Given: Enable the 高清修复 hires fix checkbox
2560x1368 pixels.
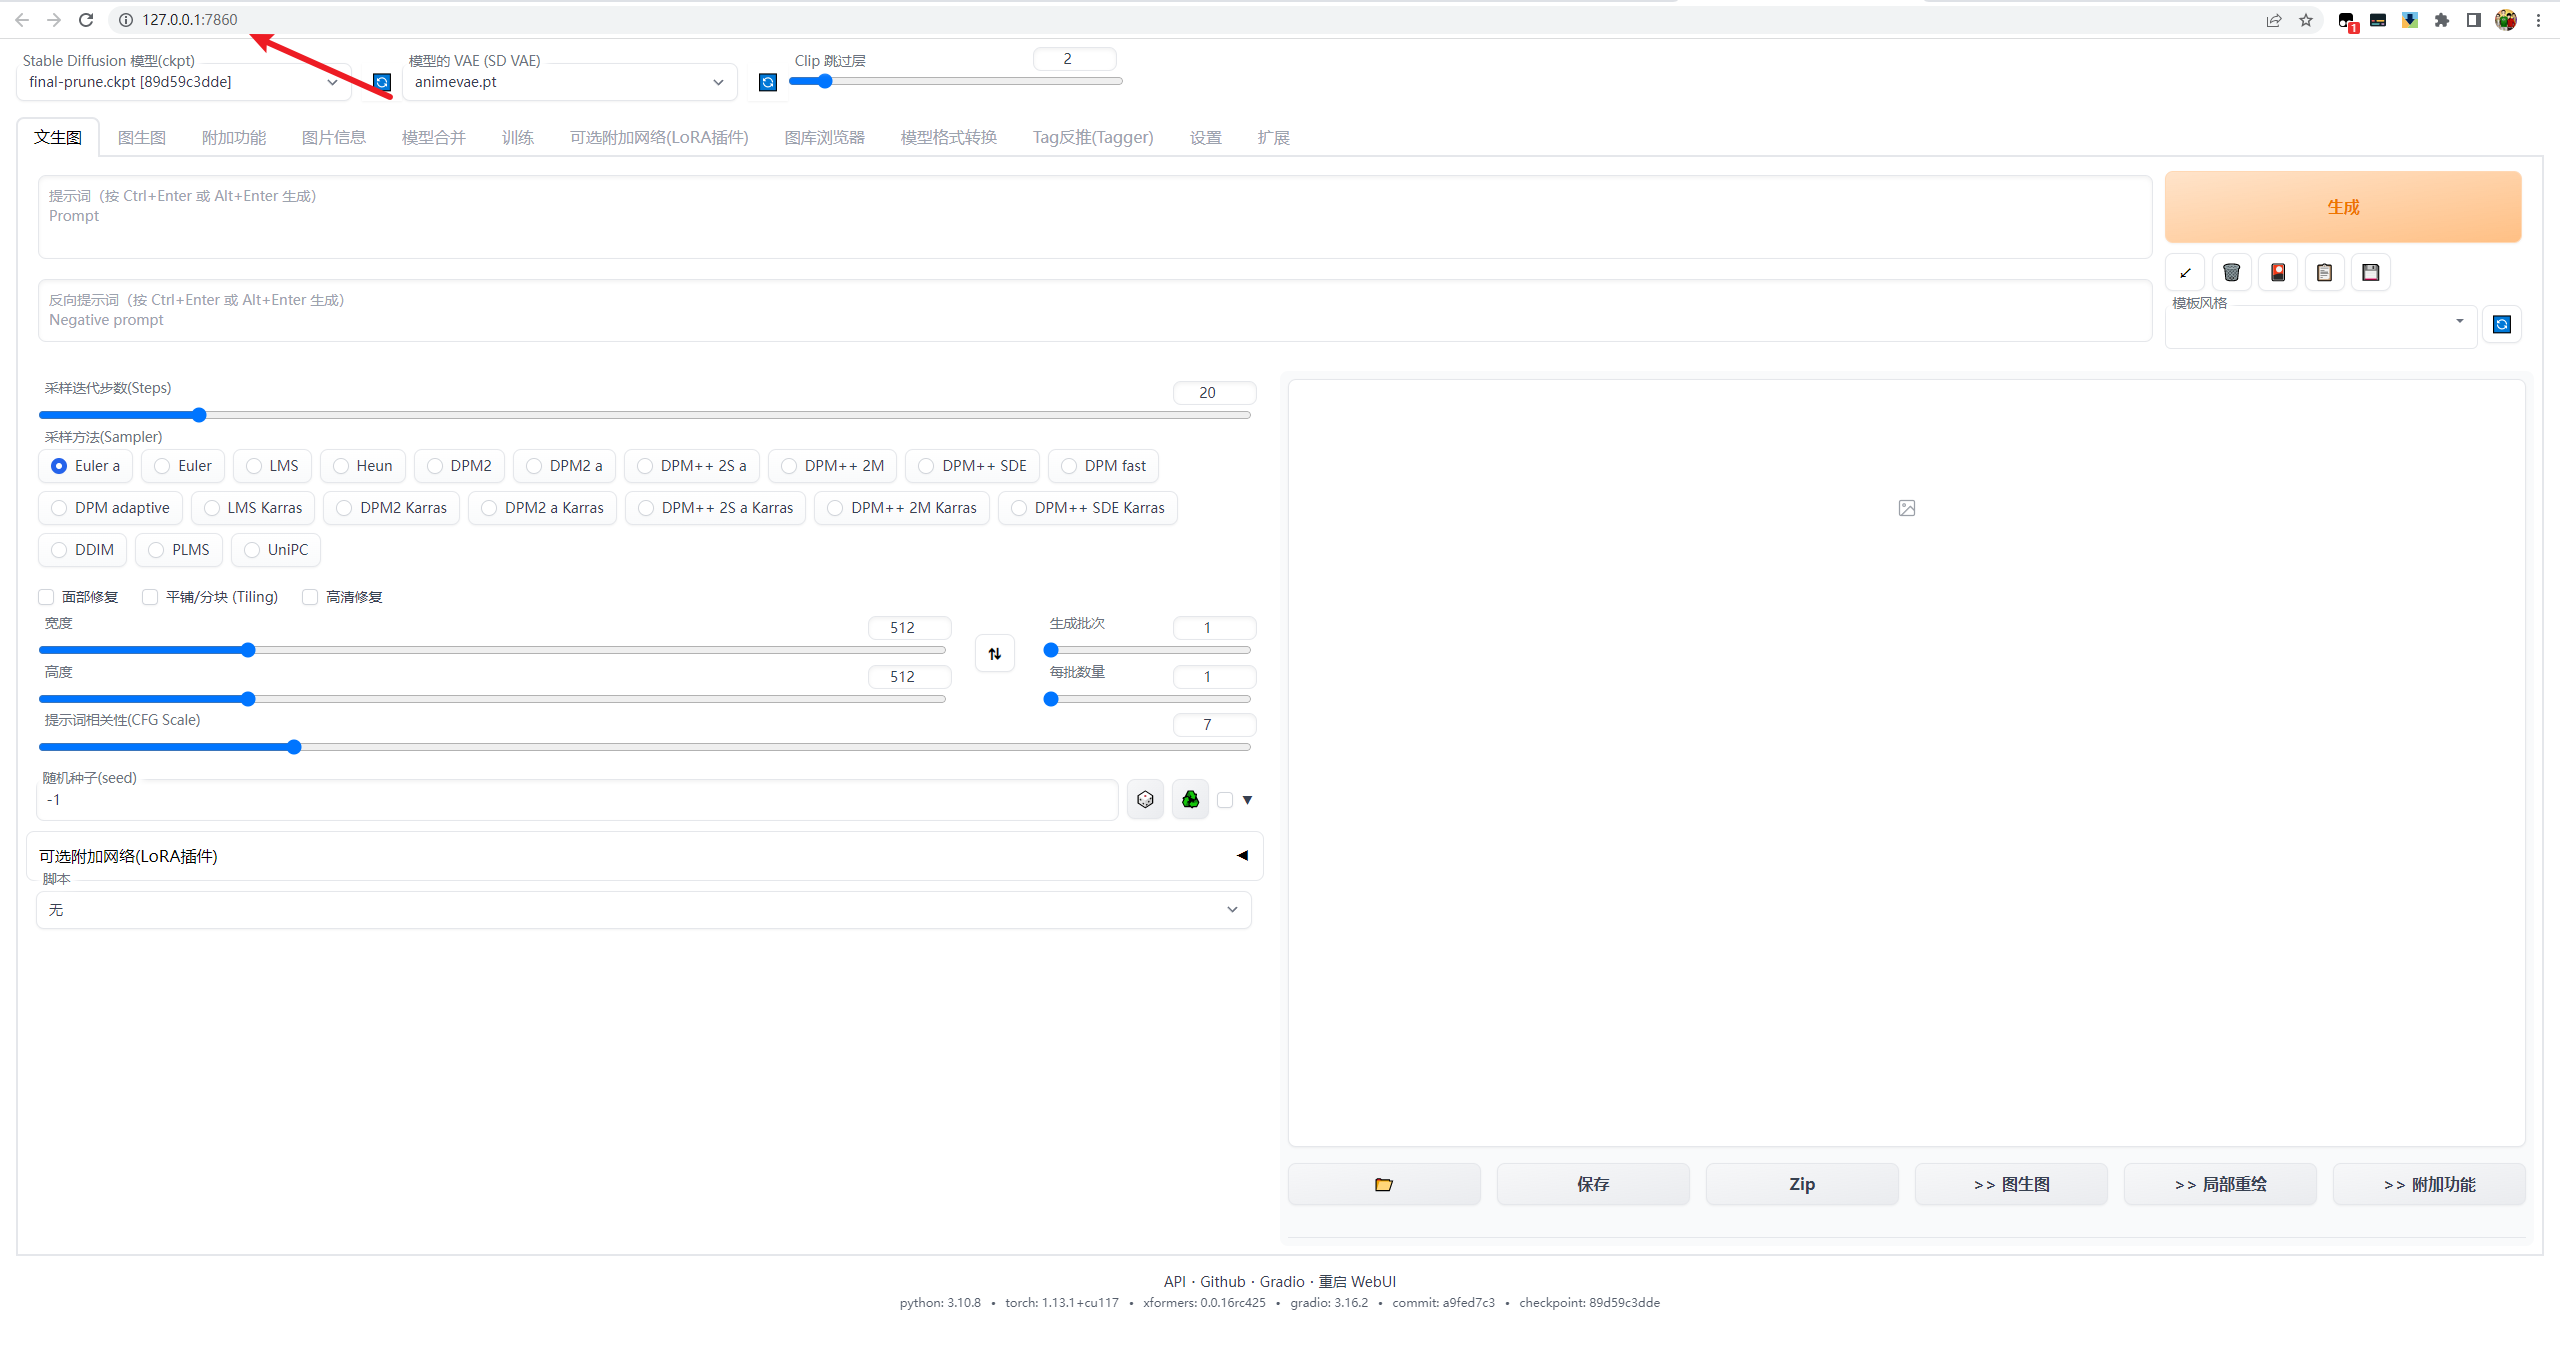Looking at the screenshot, I should click(x=310, y=597).
